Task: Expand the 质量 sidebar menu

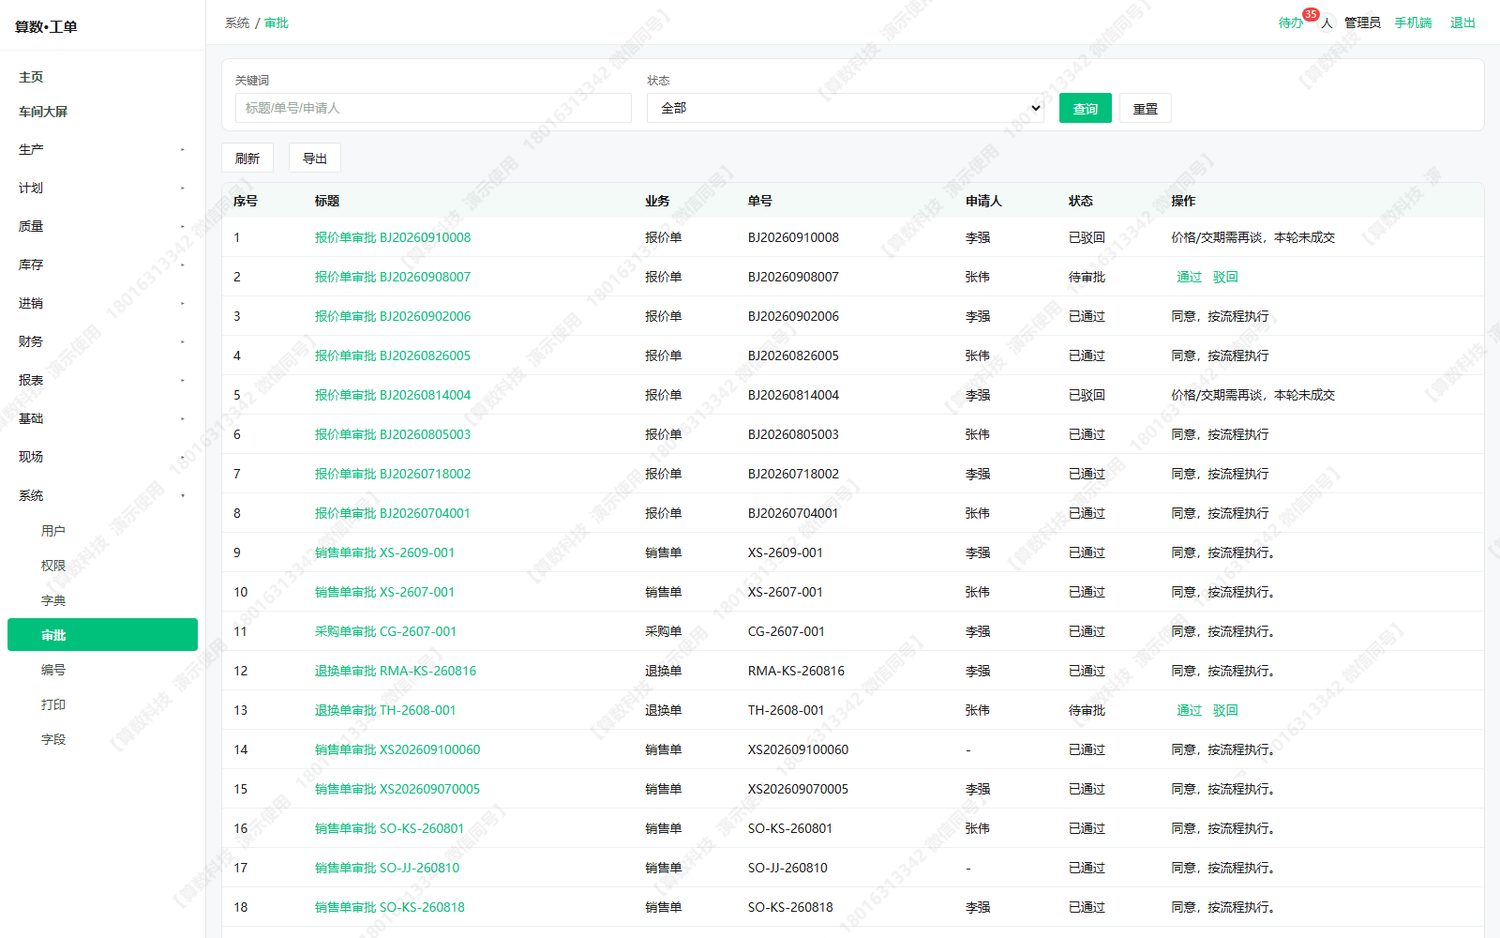Action: pos(102,227)
